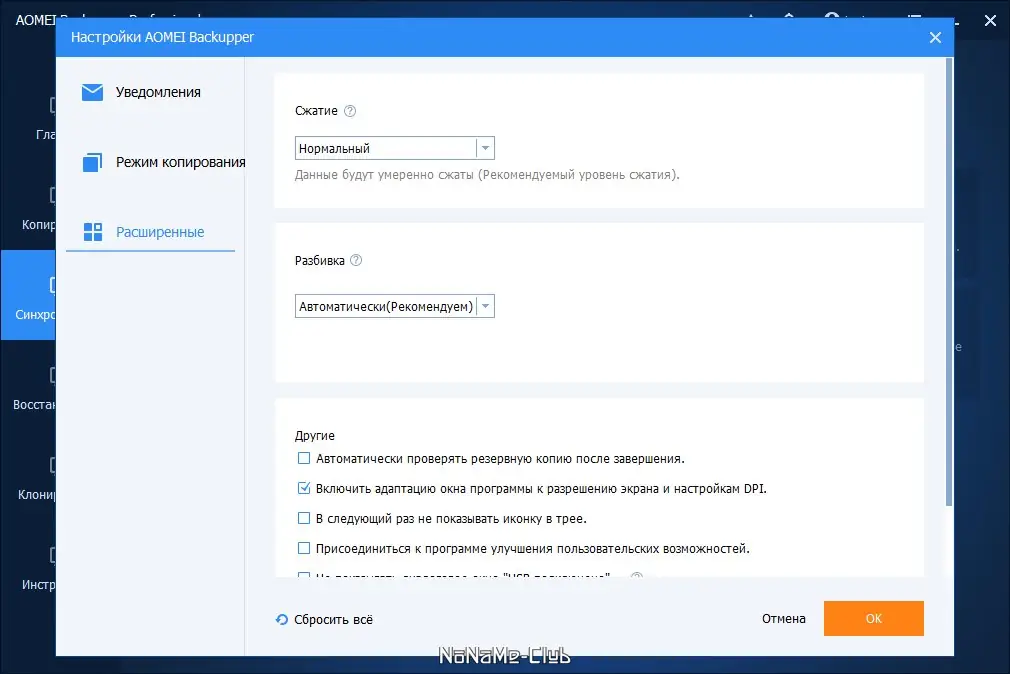The image size is (1010, 674).
Task: Click the Сбросить всё link text
Action: point(333,619)
